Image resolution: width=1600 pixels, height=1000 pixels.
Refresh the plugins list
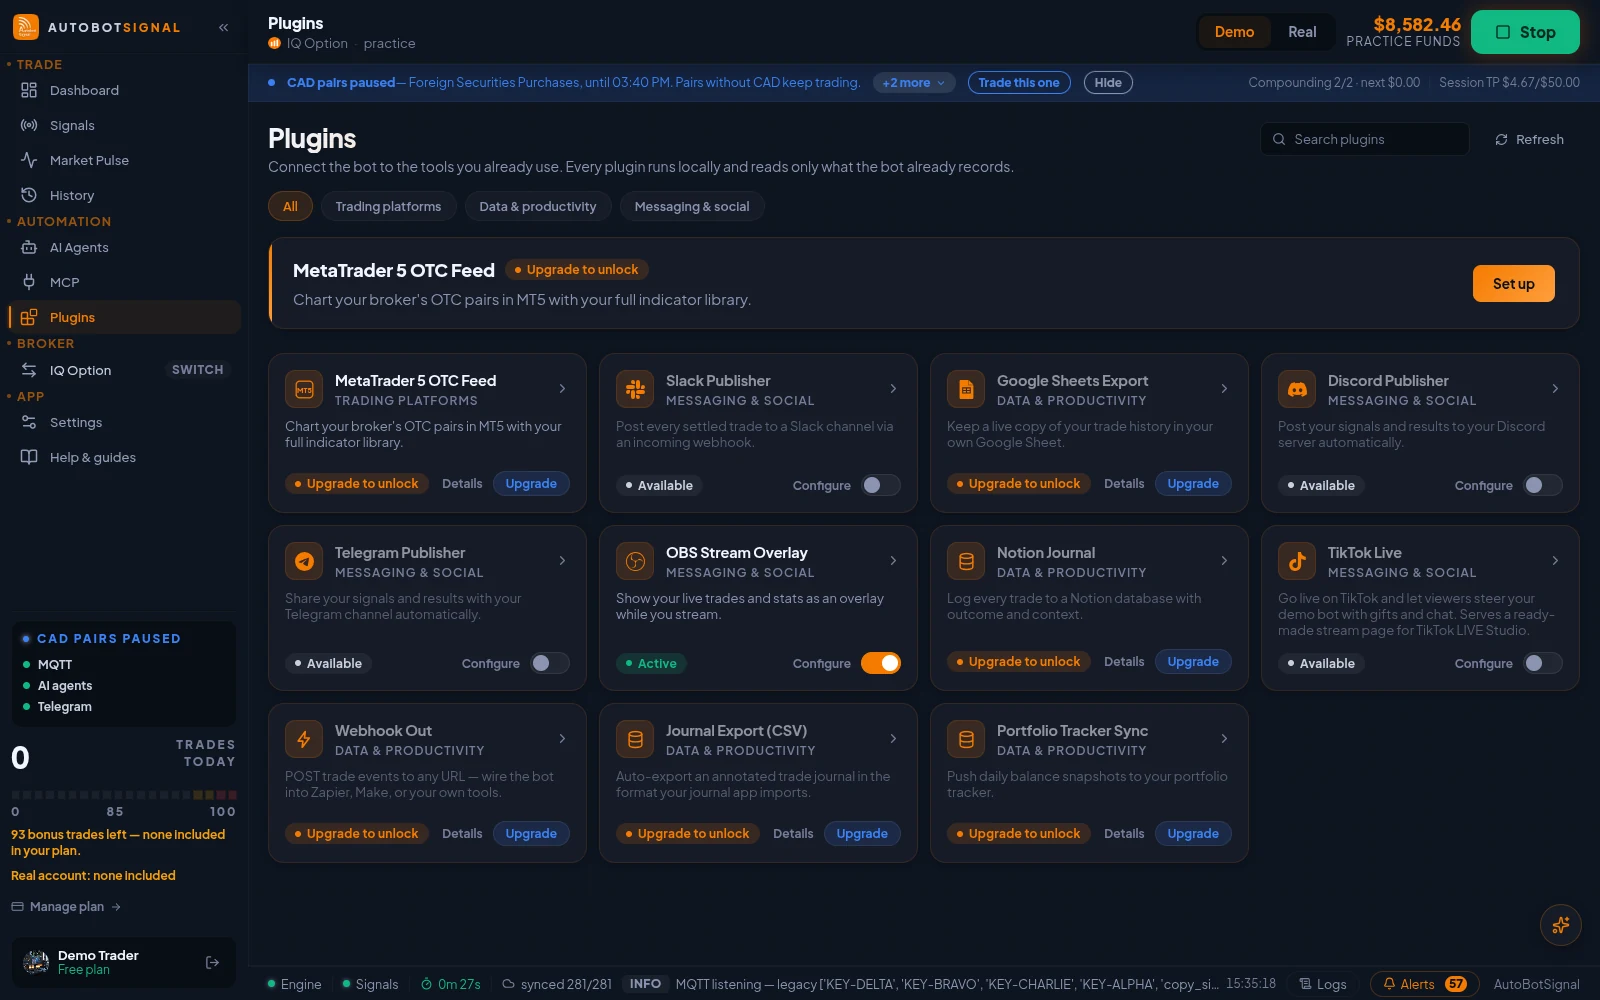point(1529,139)
